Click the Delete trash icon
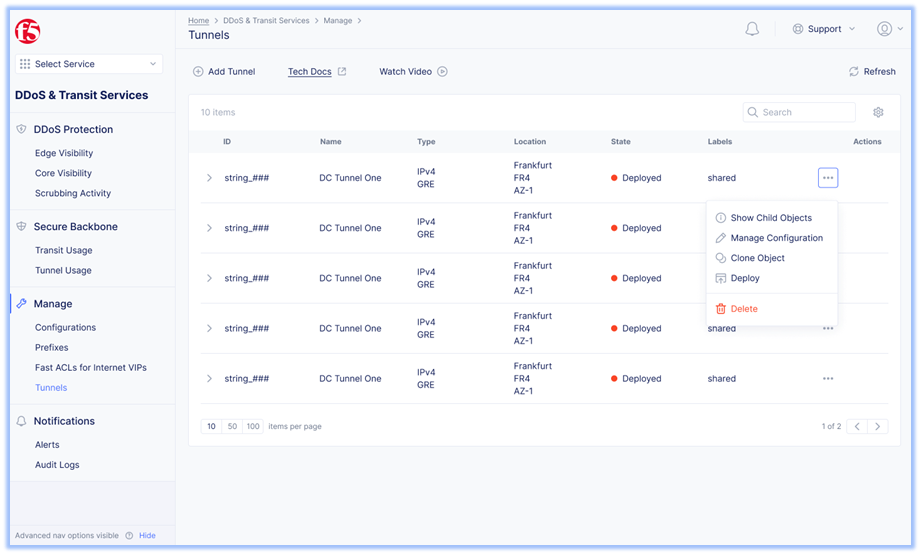Viewport: 921px width, 555px height. tap(721, 309)
